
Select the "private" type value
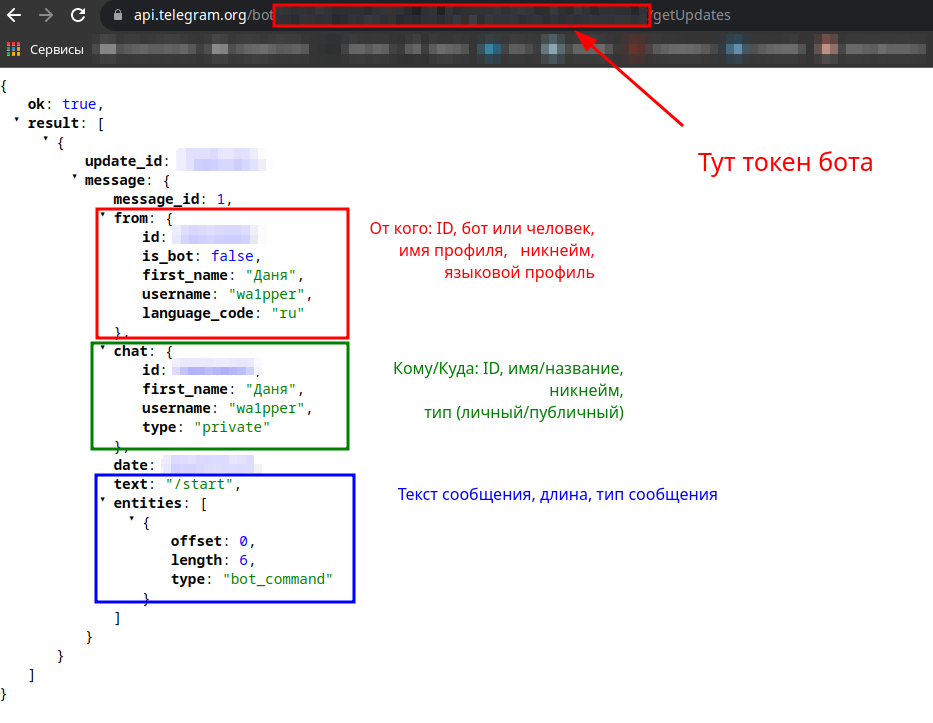(x=232, y=427)
